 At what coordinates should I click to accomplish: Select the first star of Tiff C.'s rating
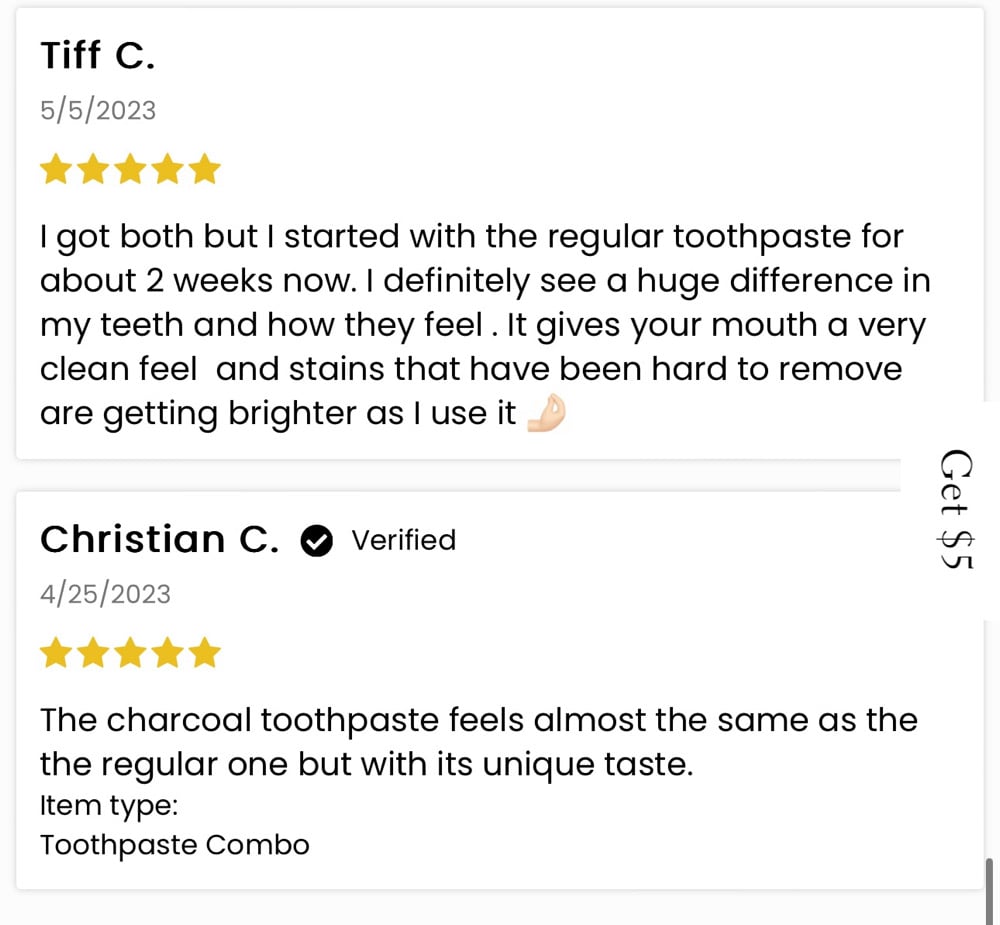(x=56, y=170)
